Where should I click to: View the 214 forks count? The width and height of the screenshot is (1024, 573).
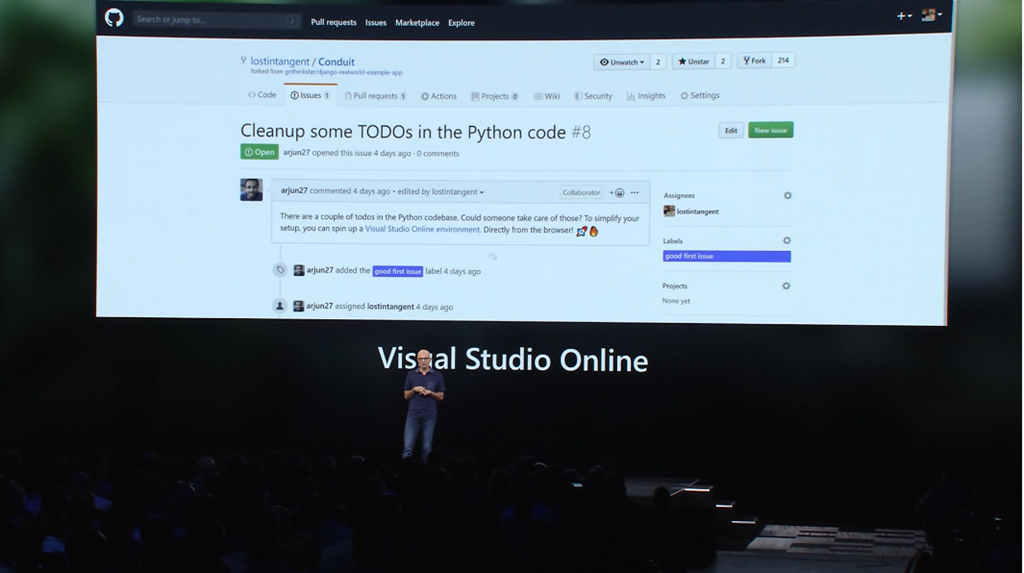pos(783,60)
